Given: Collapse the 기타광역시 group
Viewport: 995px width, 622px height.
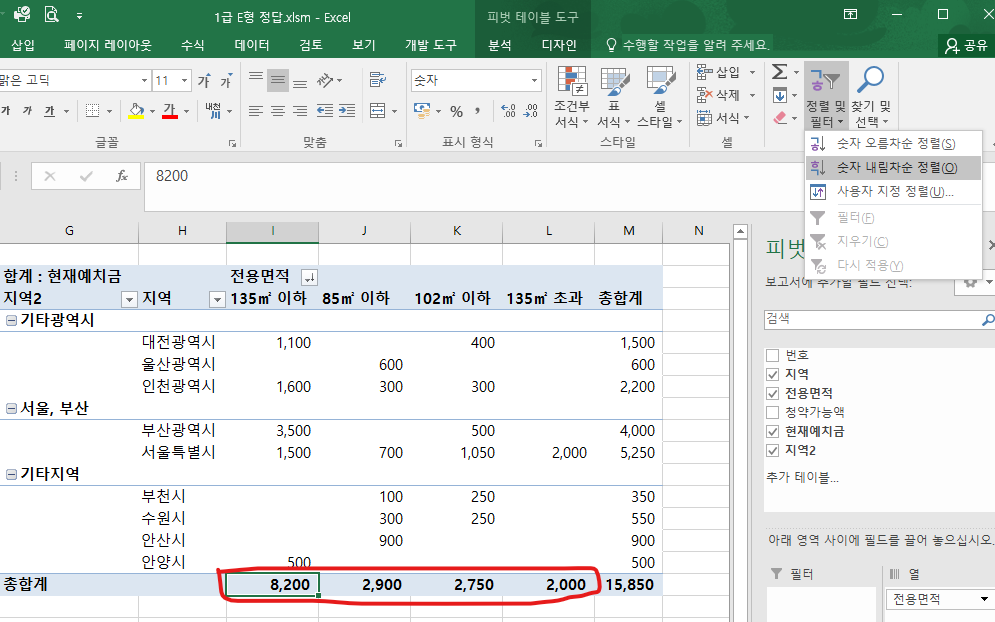Looking at the screenshot, I should [x=11, y=321].
